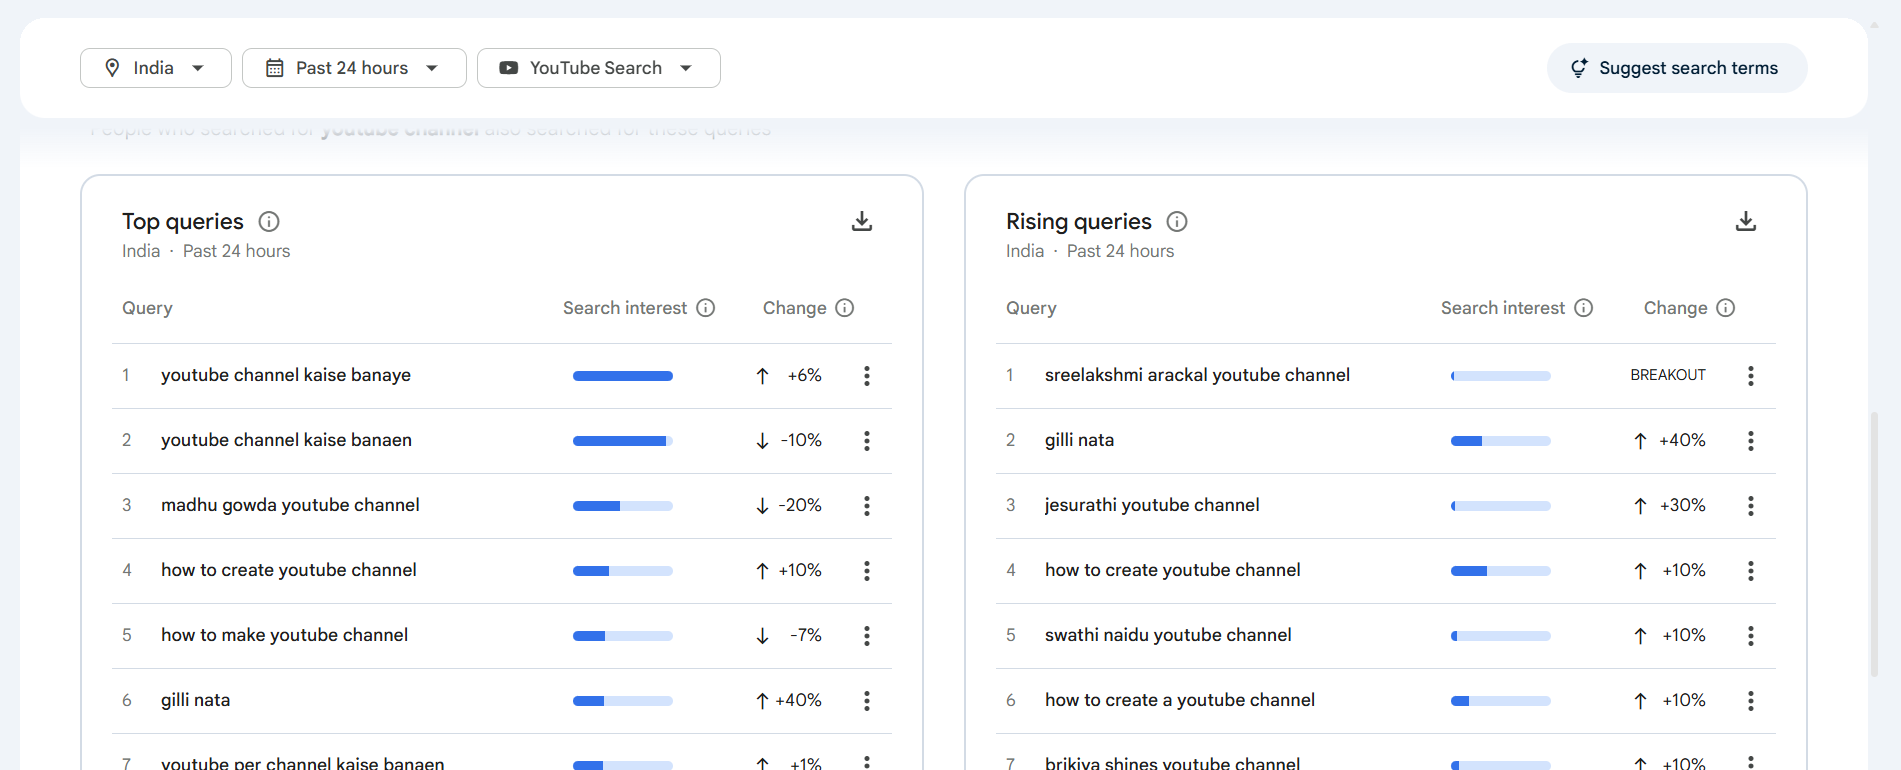Open more options for how to create a youtube channel
This screenshot has height=770, width=1901.
[x=1751, y=701]
